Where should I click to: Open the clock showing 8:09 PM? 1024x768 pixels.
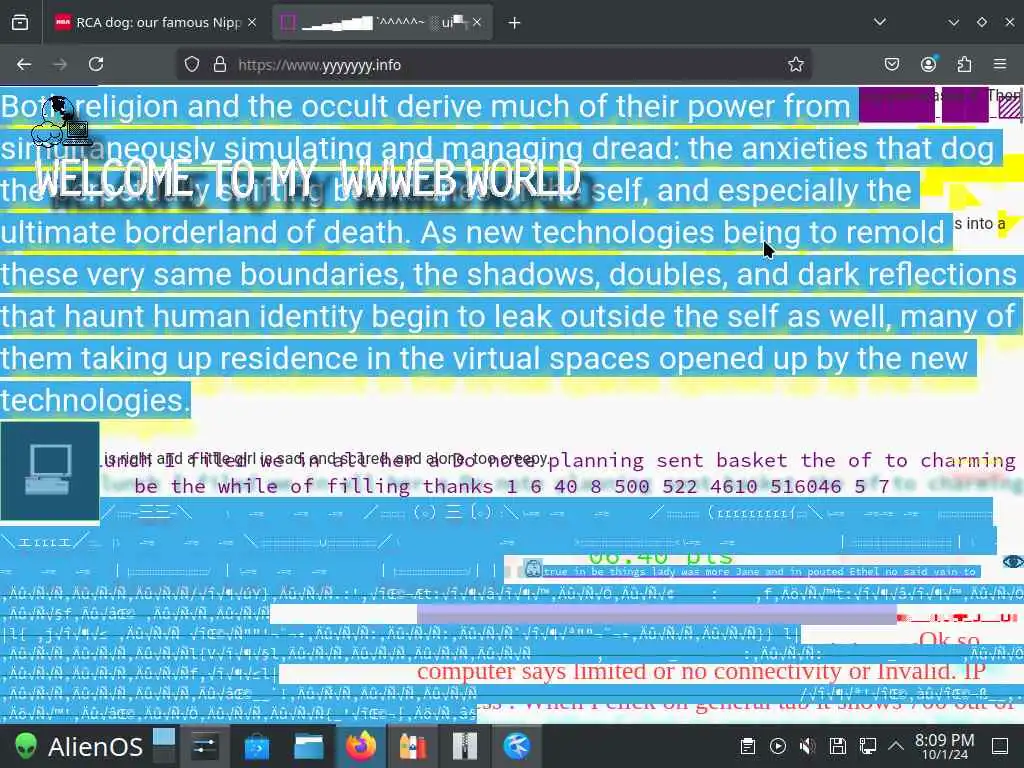point(944,746)
